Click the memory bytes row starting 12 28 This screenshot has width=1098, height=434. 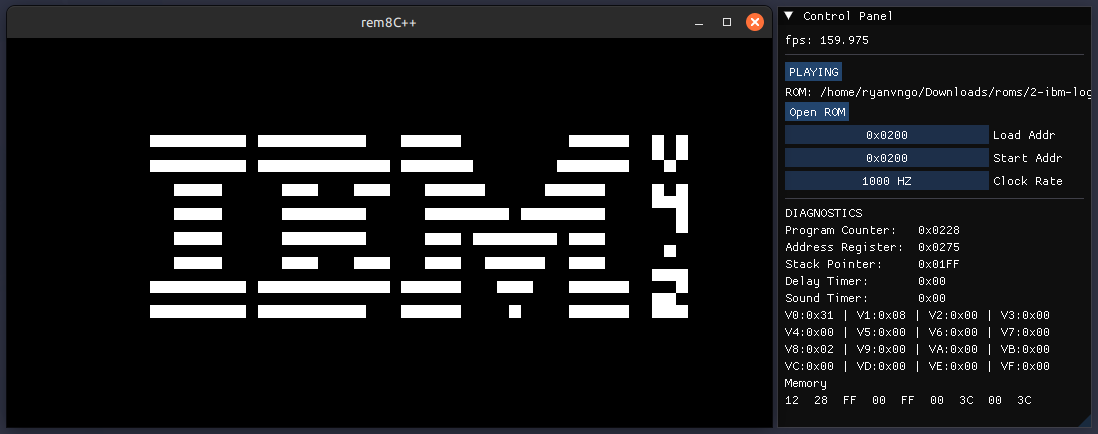(908, 400)
